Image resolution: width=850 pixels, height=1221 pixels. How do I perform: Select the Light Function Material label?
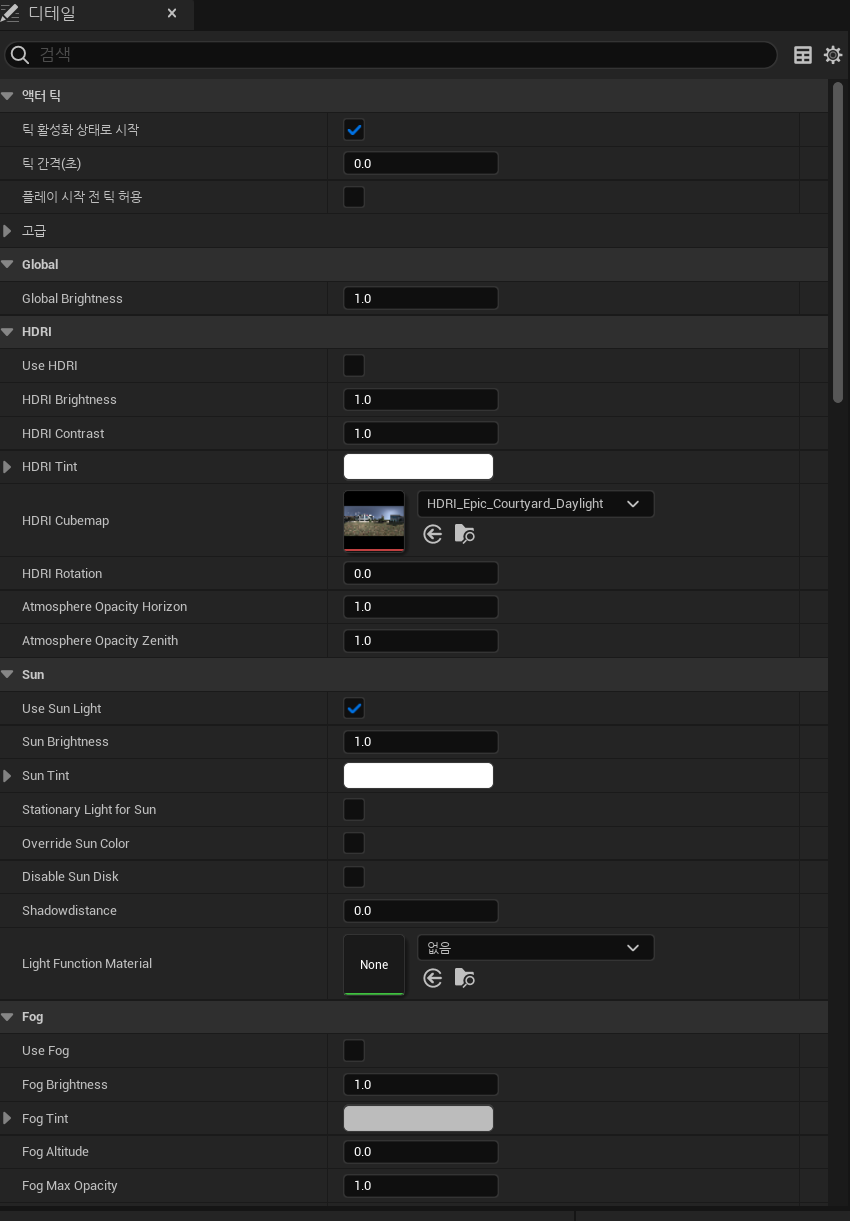(x=87, y=964)
